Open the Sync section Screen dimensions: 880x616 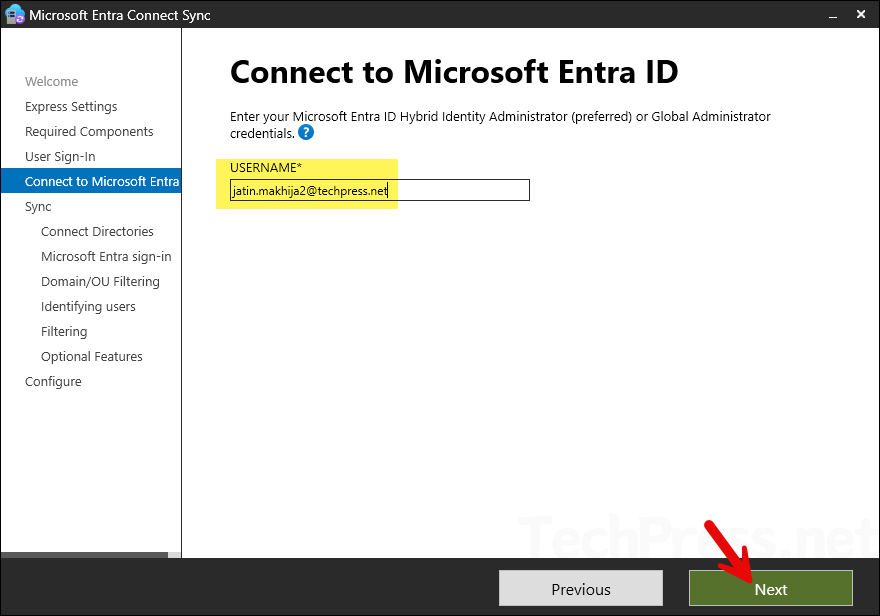[x=38, y=206]
